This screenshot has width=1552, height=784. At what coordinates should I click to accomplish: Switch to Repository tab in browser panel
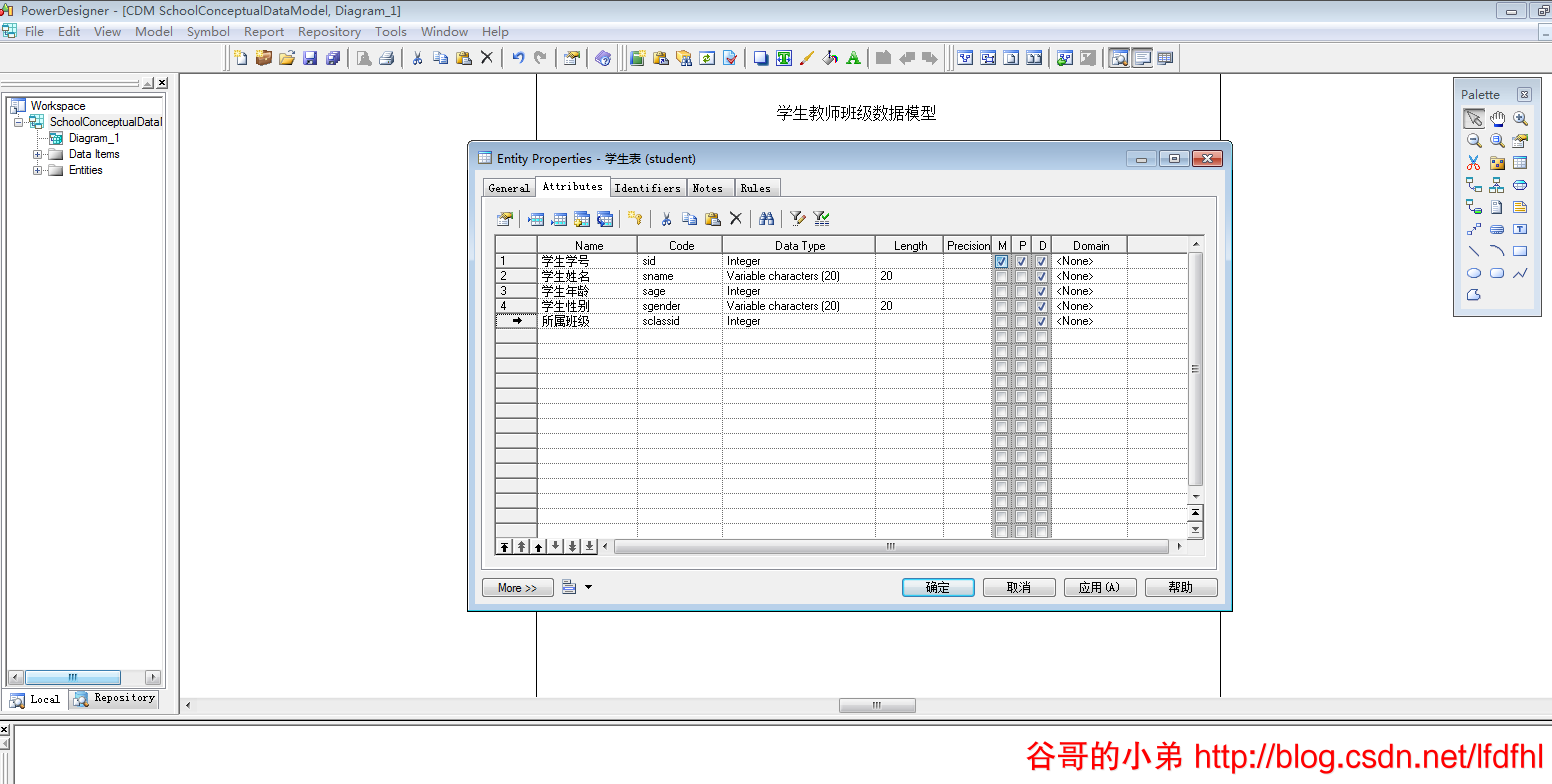[114, 698]
